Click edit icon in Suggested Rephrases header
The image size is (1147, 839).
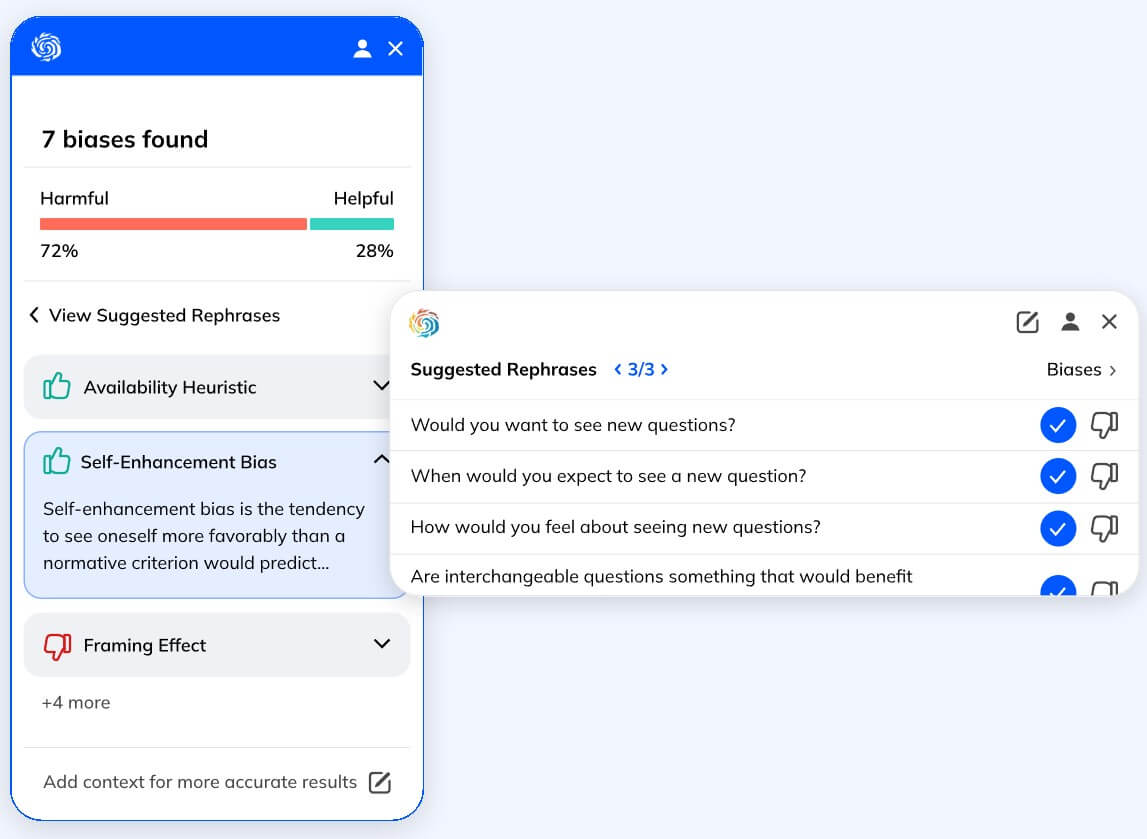tap(1027, 322)
